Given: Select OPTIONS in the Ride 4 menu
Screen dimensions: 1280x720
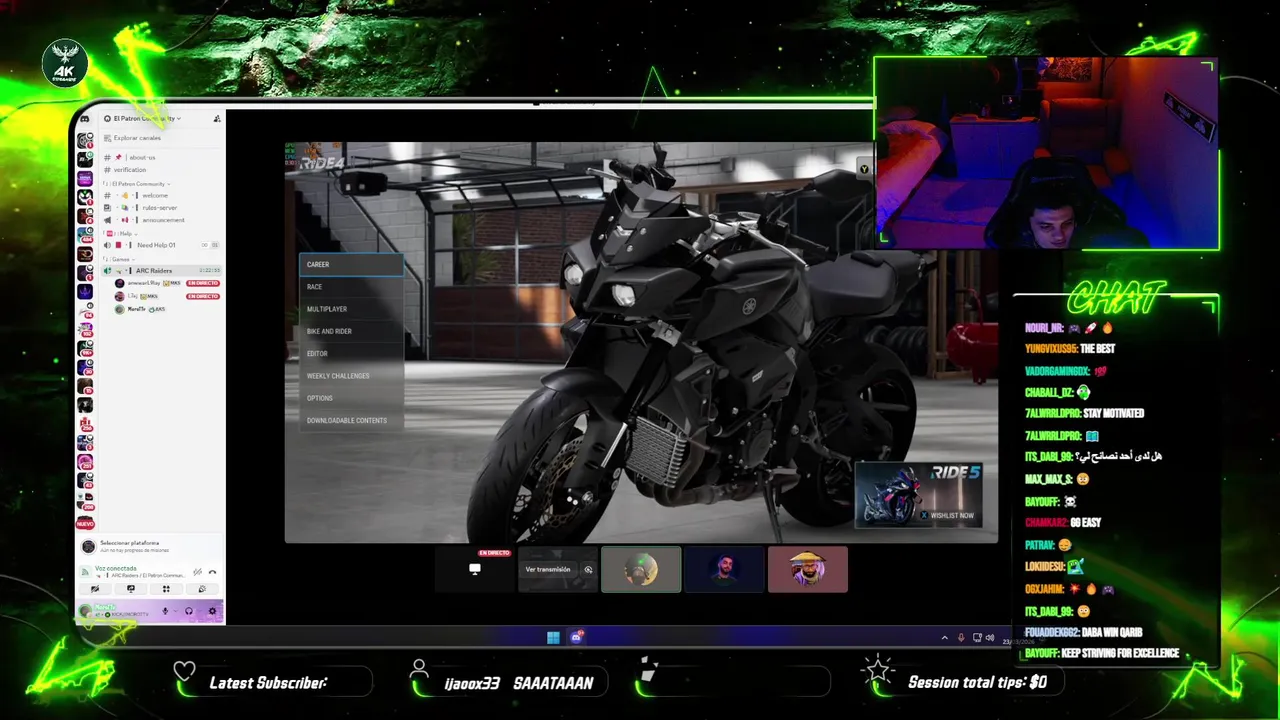Looking at the screenshot, I should [x=351, y=398].
